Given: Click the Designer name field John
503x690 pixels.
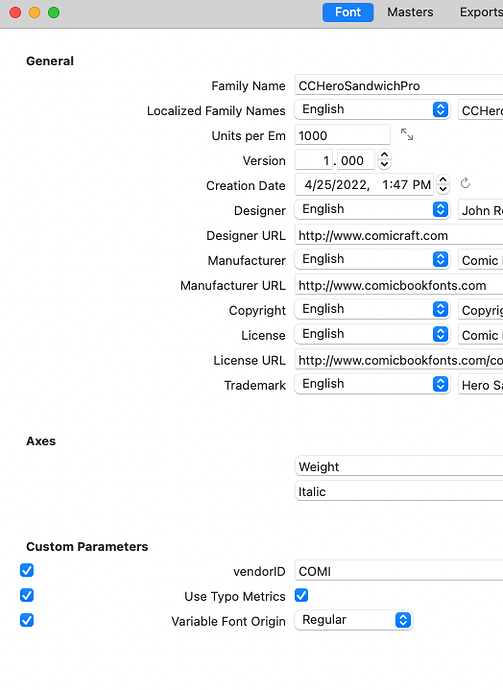Looking at the screenshot, I should point(481,210).
